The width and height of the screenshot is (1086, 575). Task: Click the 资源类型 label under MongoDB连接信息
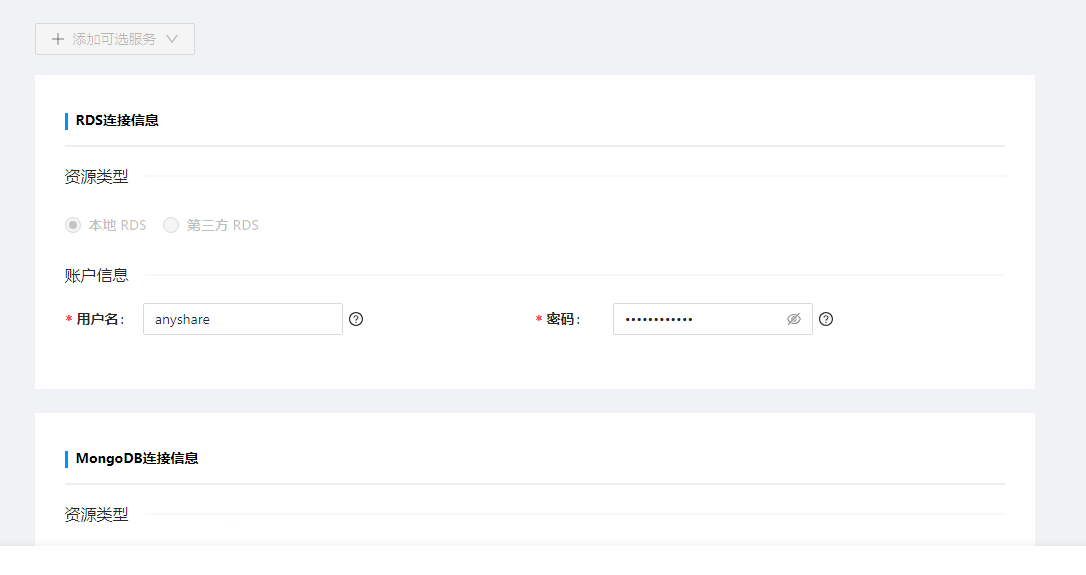96,515
